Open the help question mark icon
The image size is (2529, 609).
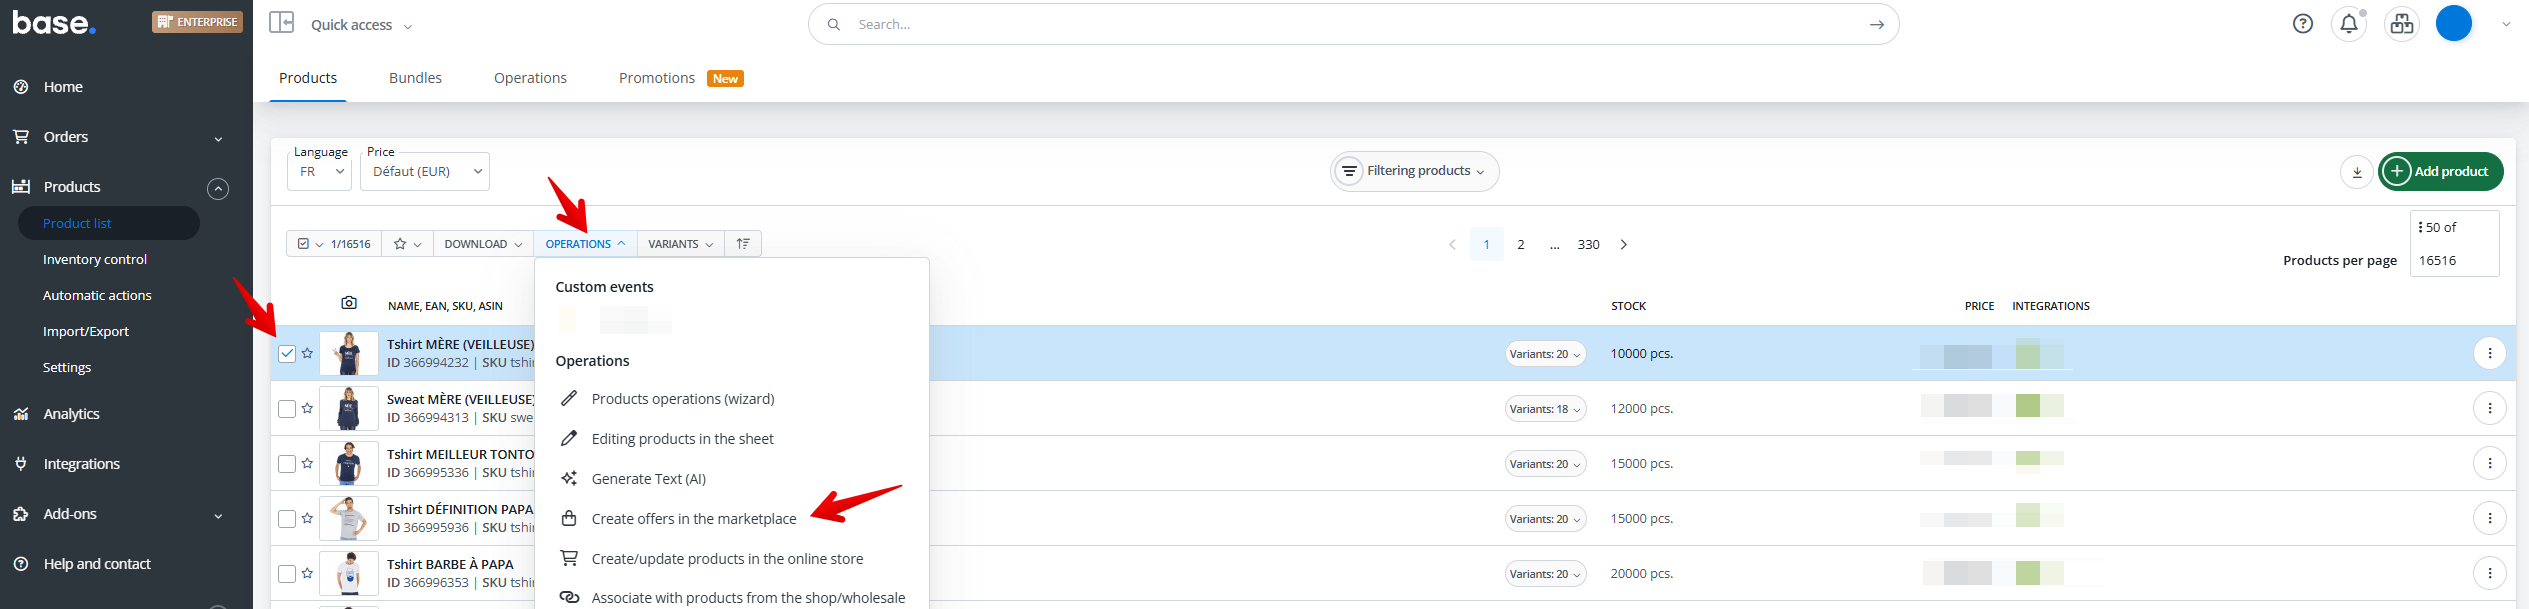click(x=2302, y=24)
